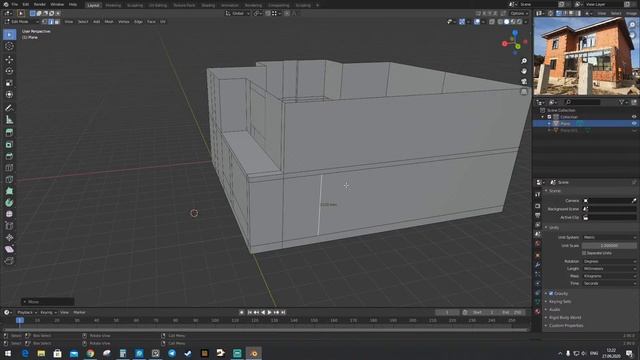Click the viewport pan hand icon

click(x=524, y=71)
